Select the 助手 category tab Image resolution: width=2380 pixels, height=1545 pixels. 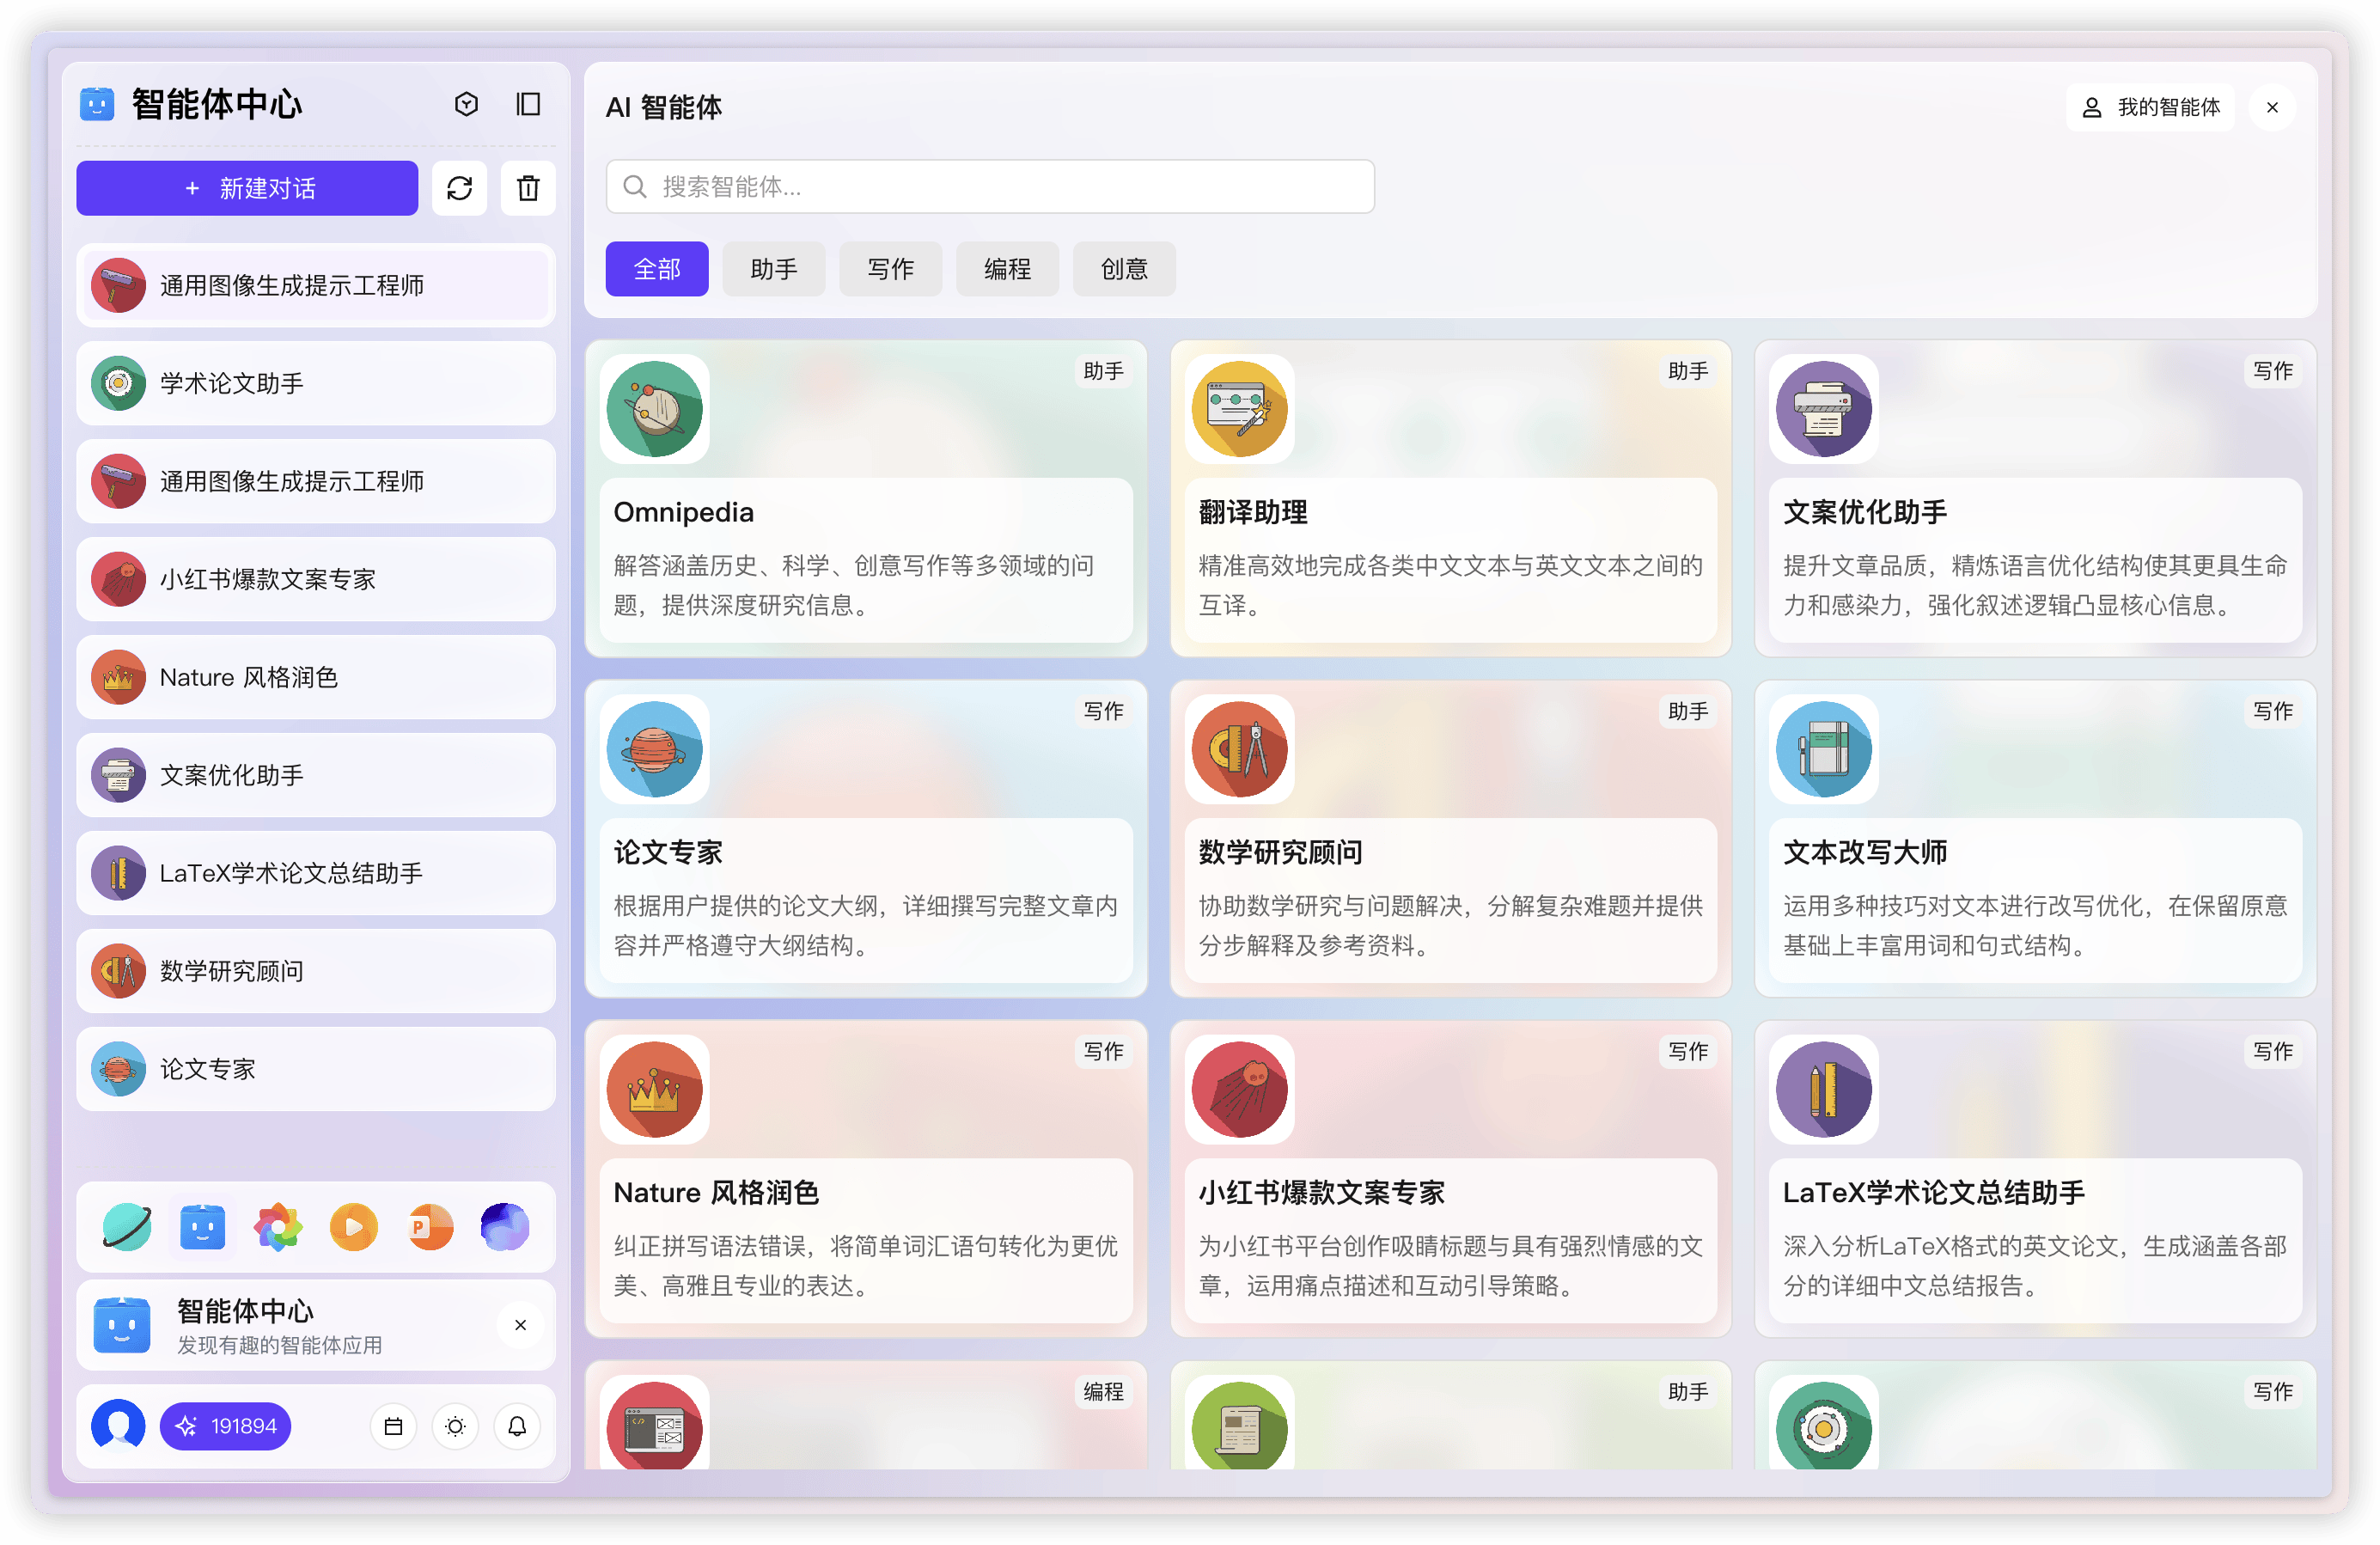click(x=774, y=269)
